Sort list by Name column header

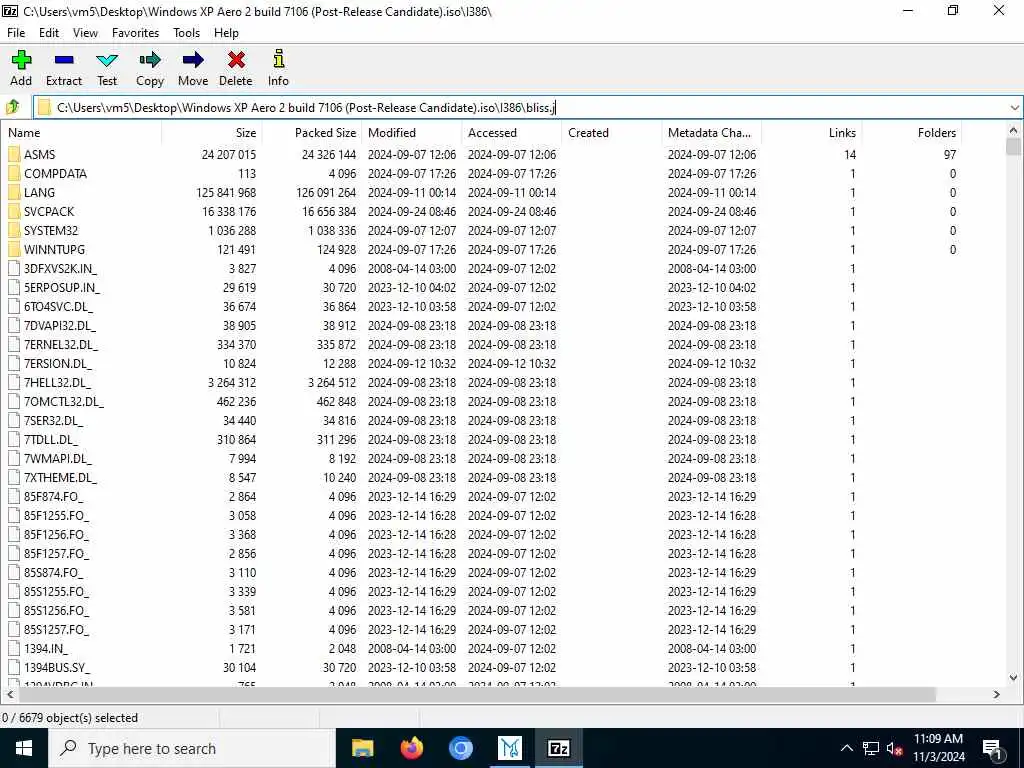tap(82, 133)
